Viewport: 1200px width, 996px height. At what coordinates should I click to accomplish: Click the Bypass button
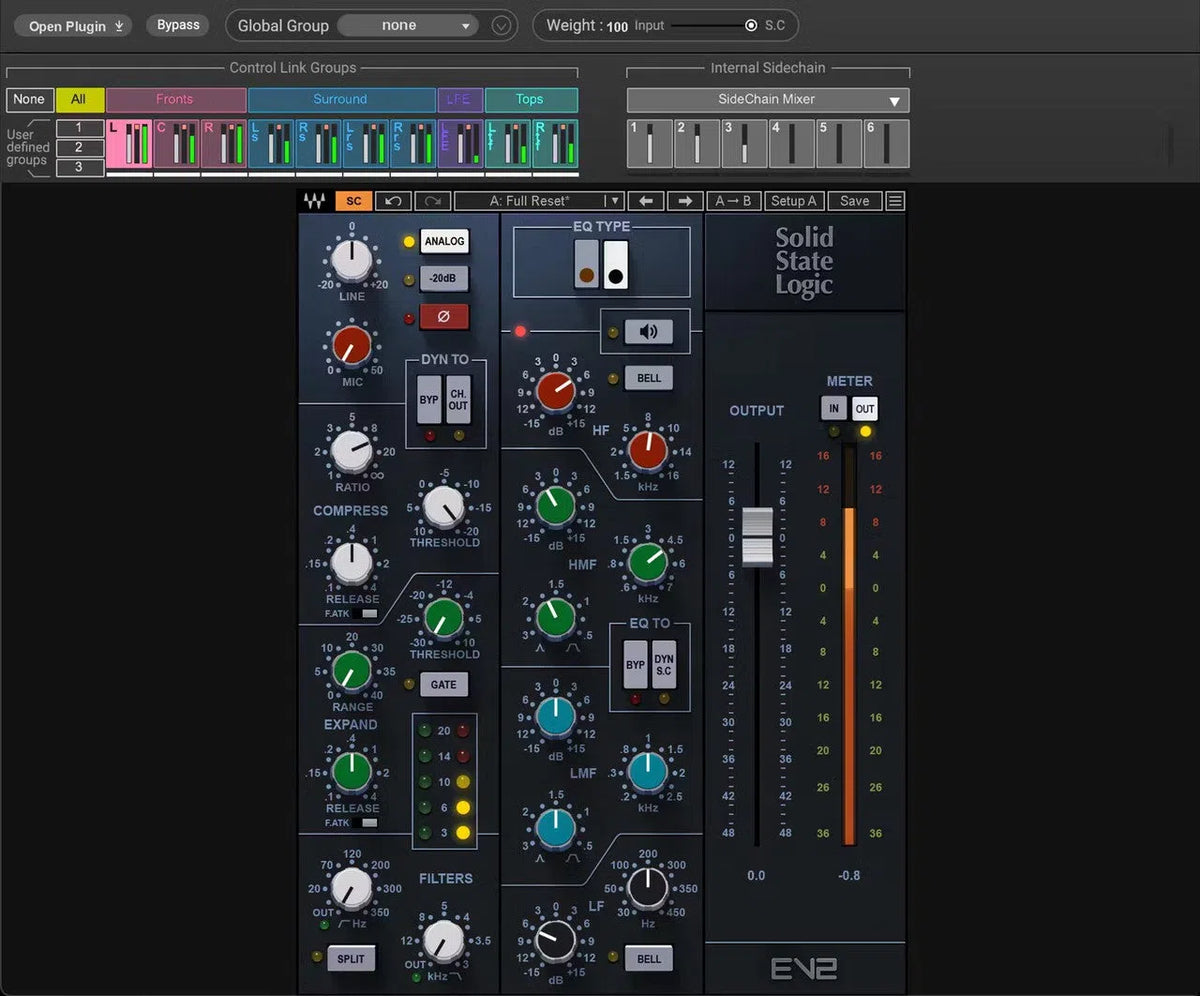178,25
